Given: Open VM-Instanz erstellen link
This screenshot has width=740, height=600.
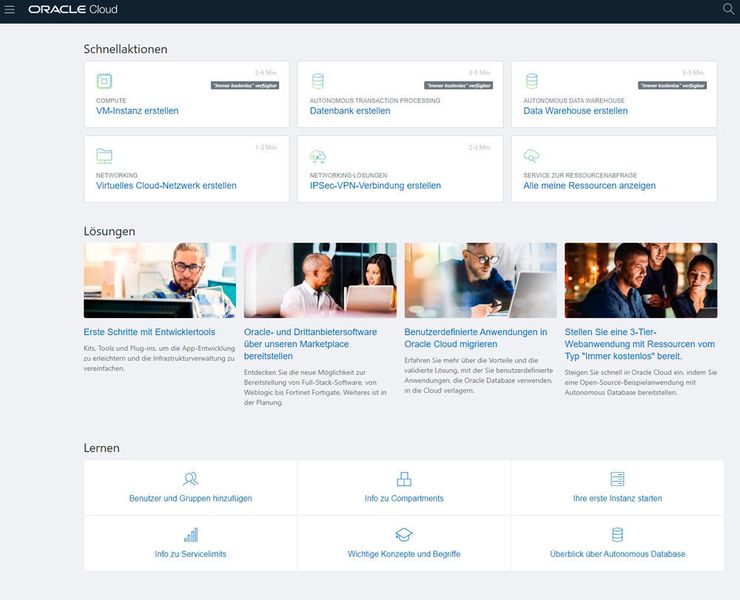Looking at the screenshot, I should point(137,111).
